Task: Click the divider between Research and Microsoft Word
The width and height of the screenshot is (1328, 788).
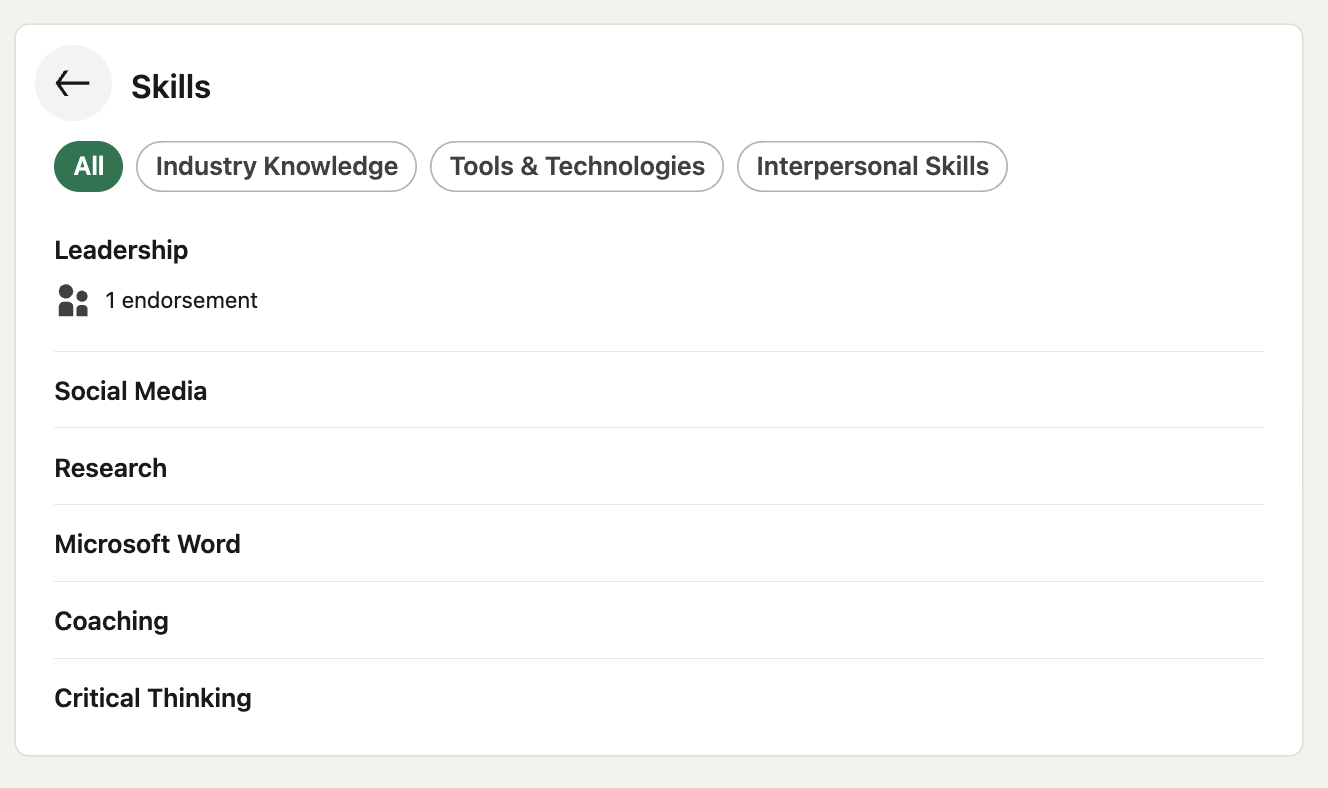Action: pos(659,505)
